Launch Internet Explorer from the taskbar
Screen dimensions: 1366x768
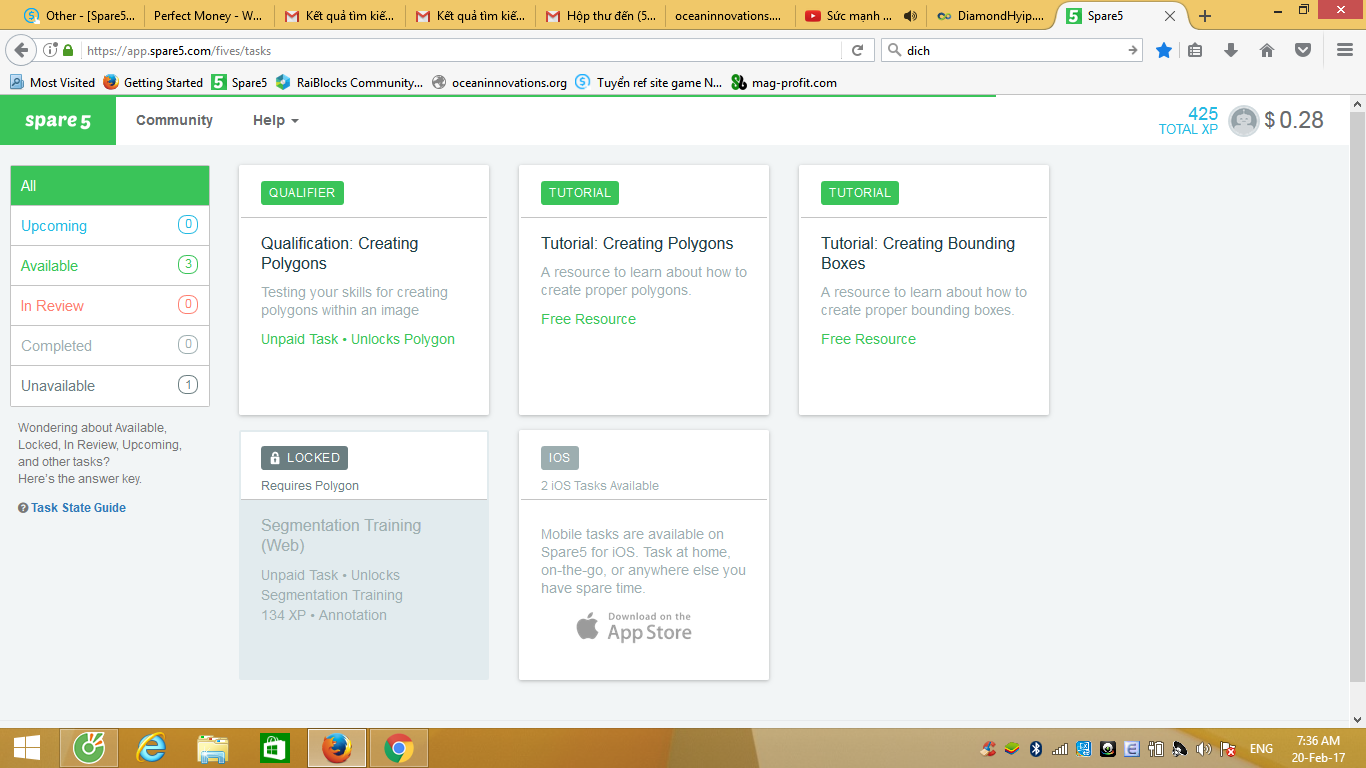(151, 748)
